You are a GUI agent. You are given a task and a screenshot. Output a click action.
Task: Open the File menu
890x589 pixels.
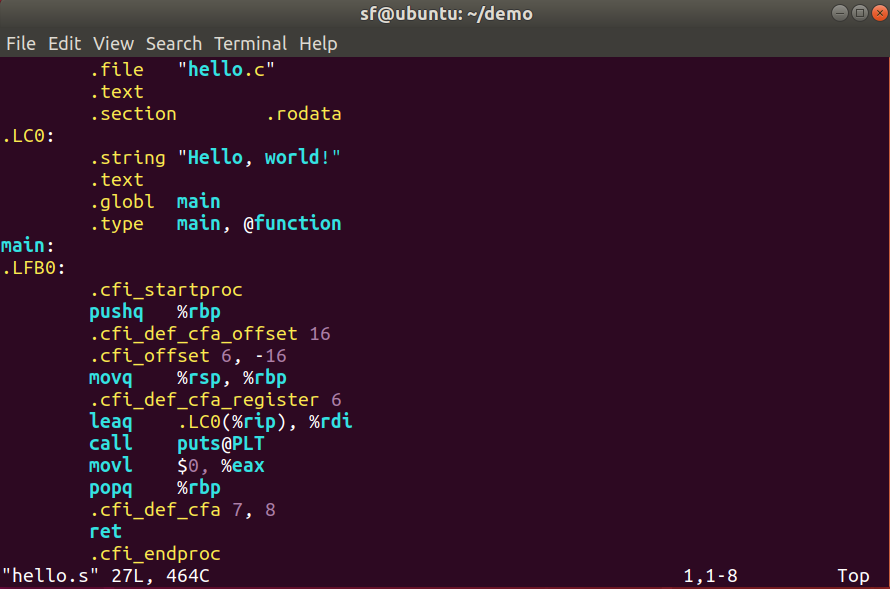click(x=21, y=44)
